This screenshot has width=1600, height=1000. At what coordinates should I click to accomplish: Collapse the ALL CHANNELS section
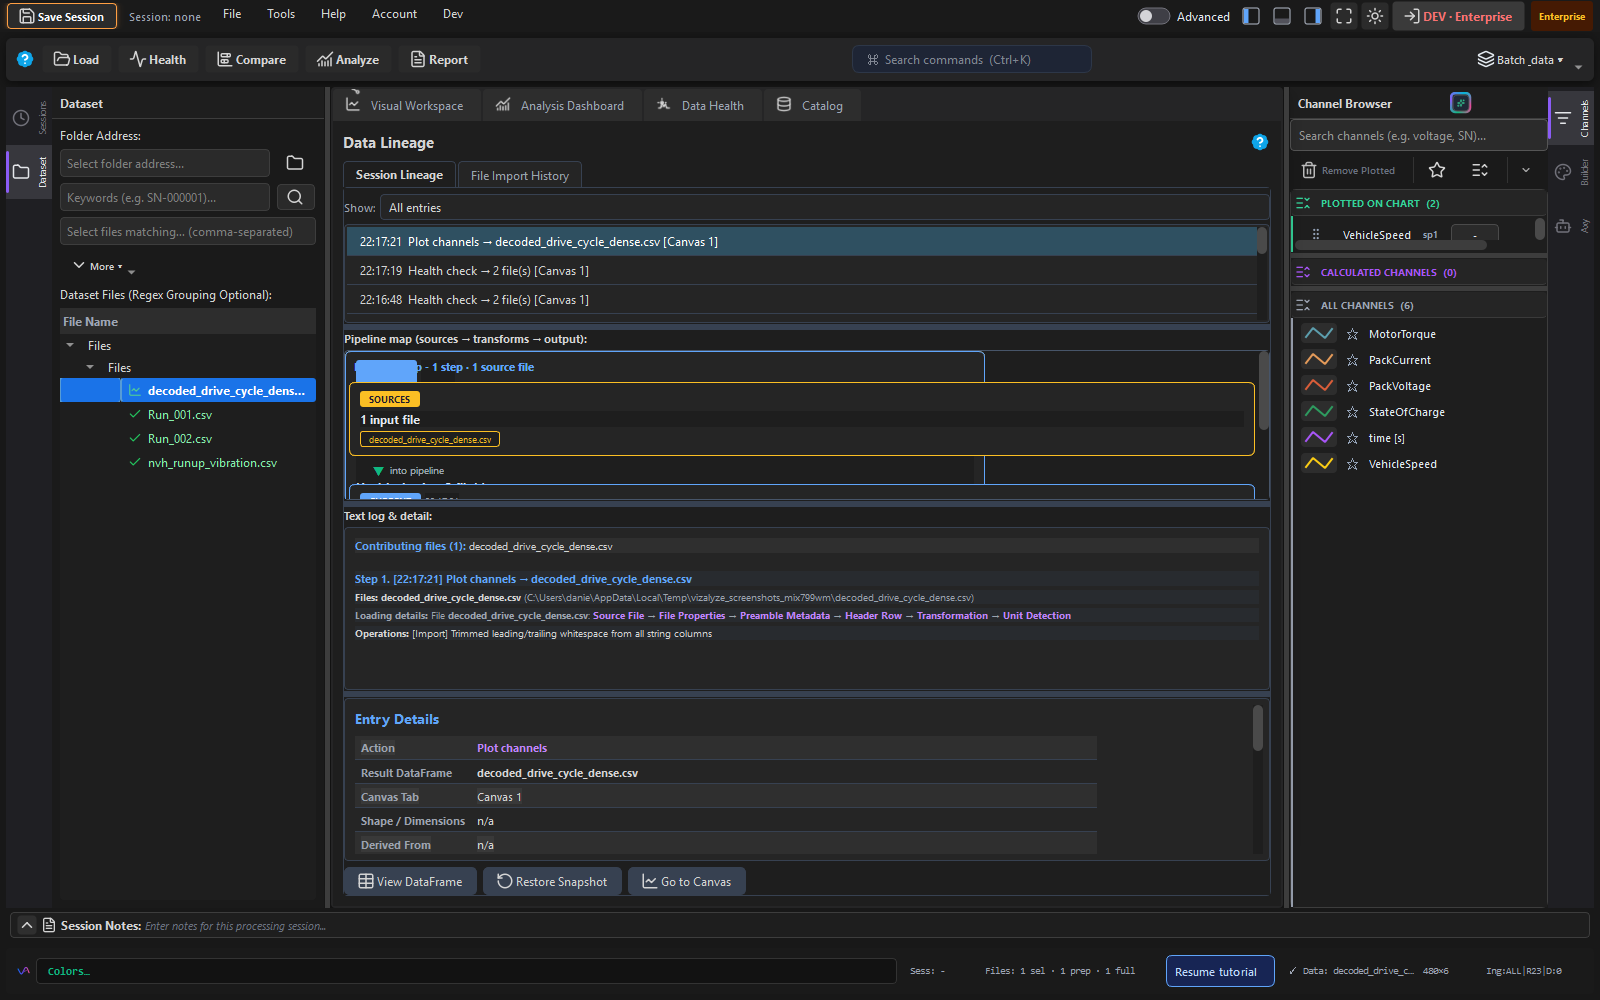[1303, 305]
